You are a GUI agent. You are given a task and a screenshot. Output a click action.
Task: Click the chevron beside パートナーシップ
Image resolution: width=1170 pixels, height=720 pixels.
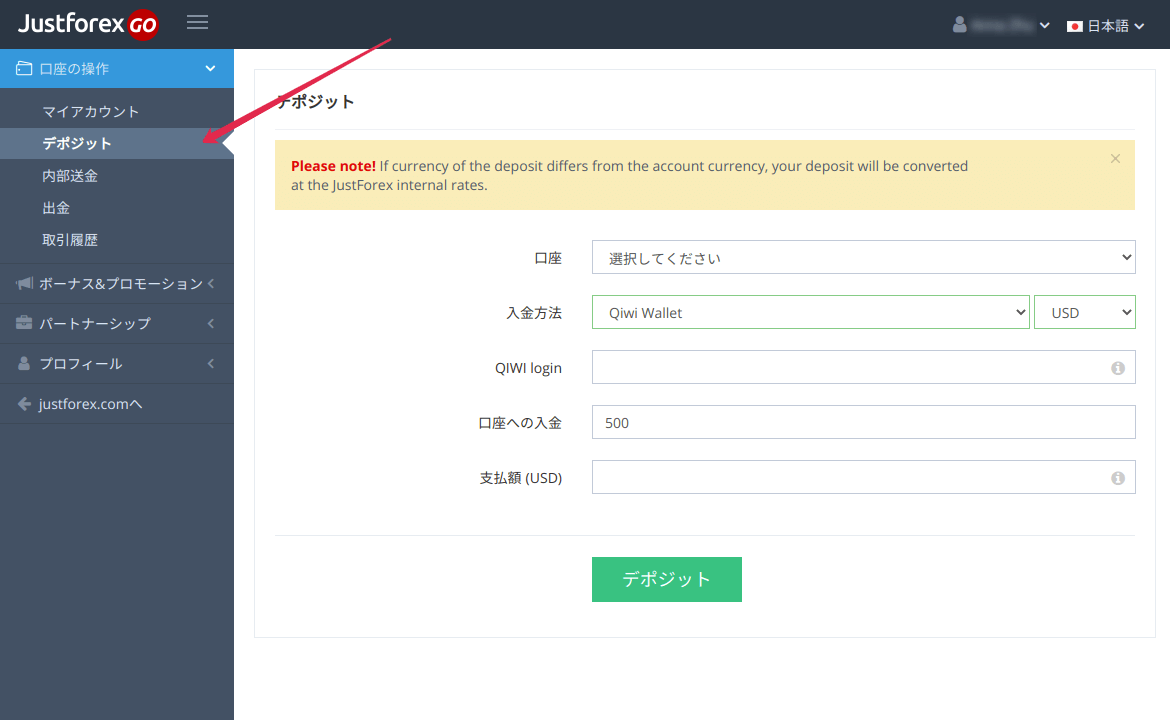pos(211,324)
